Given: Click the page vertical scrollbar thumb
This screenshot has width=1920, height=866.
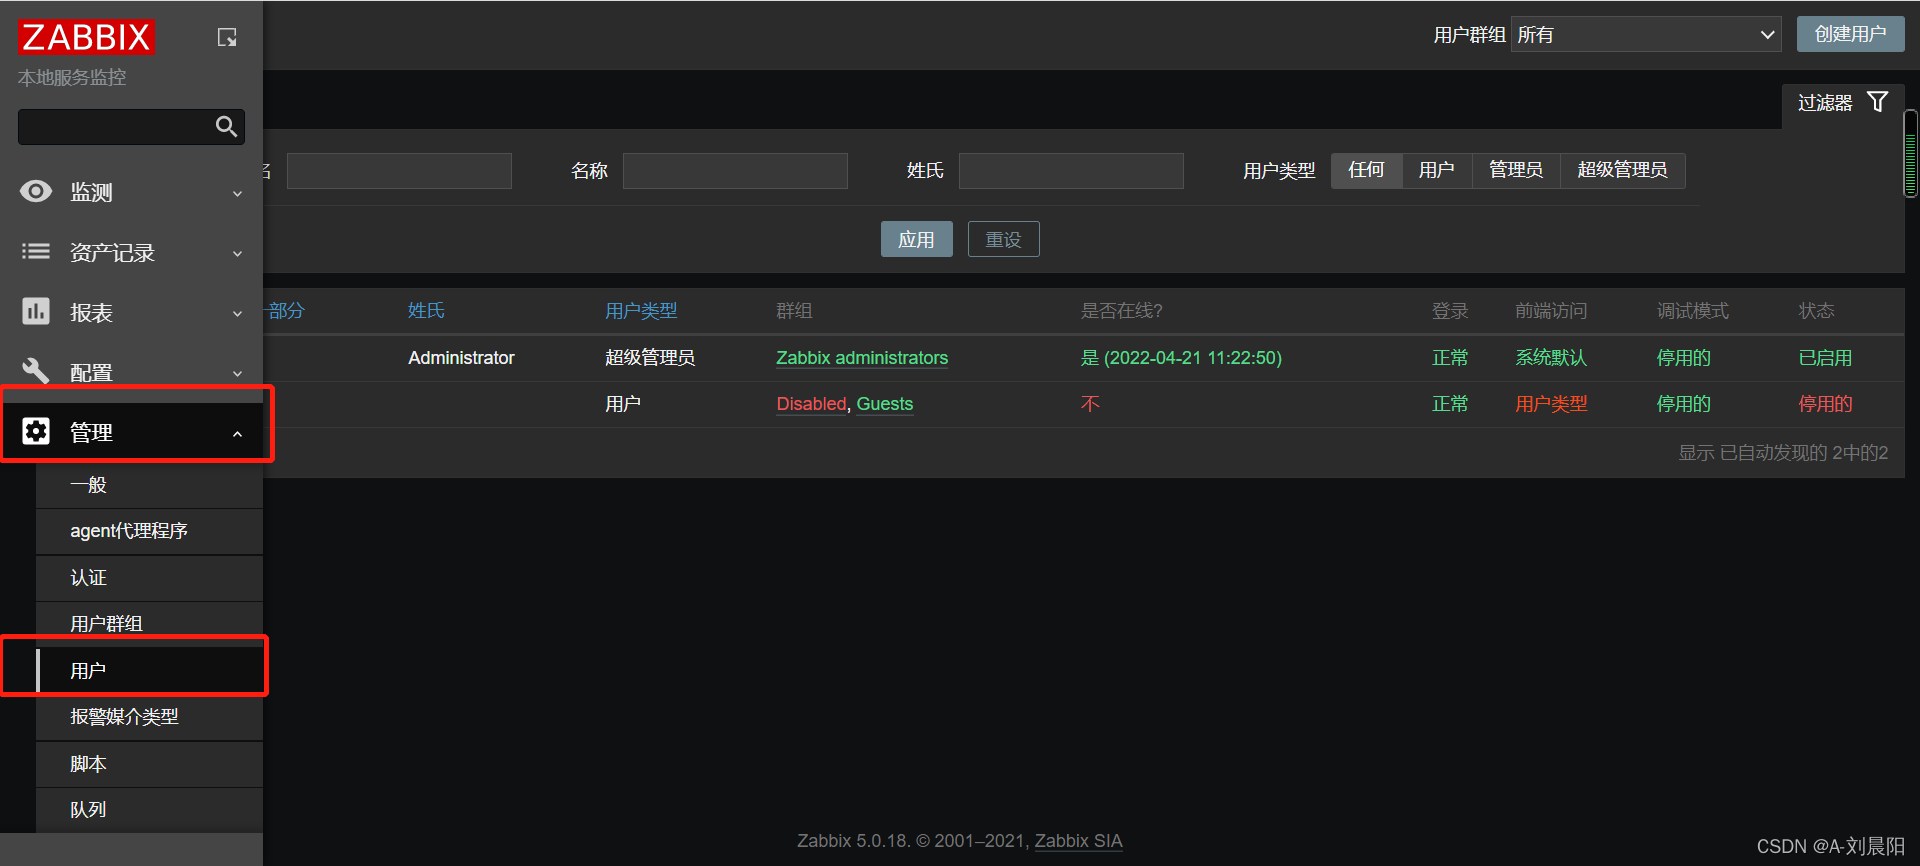Looking at the screenshot, I should (1911, 154).
